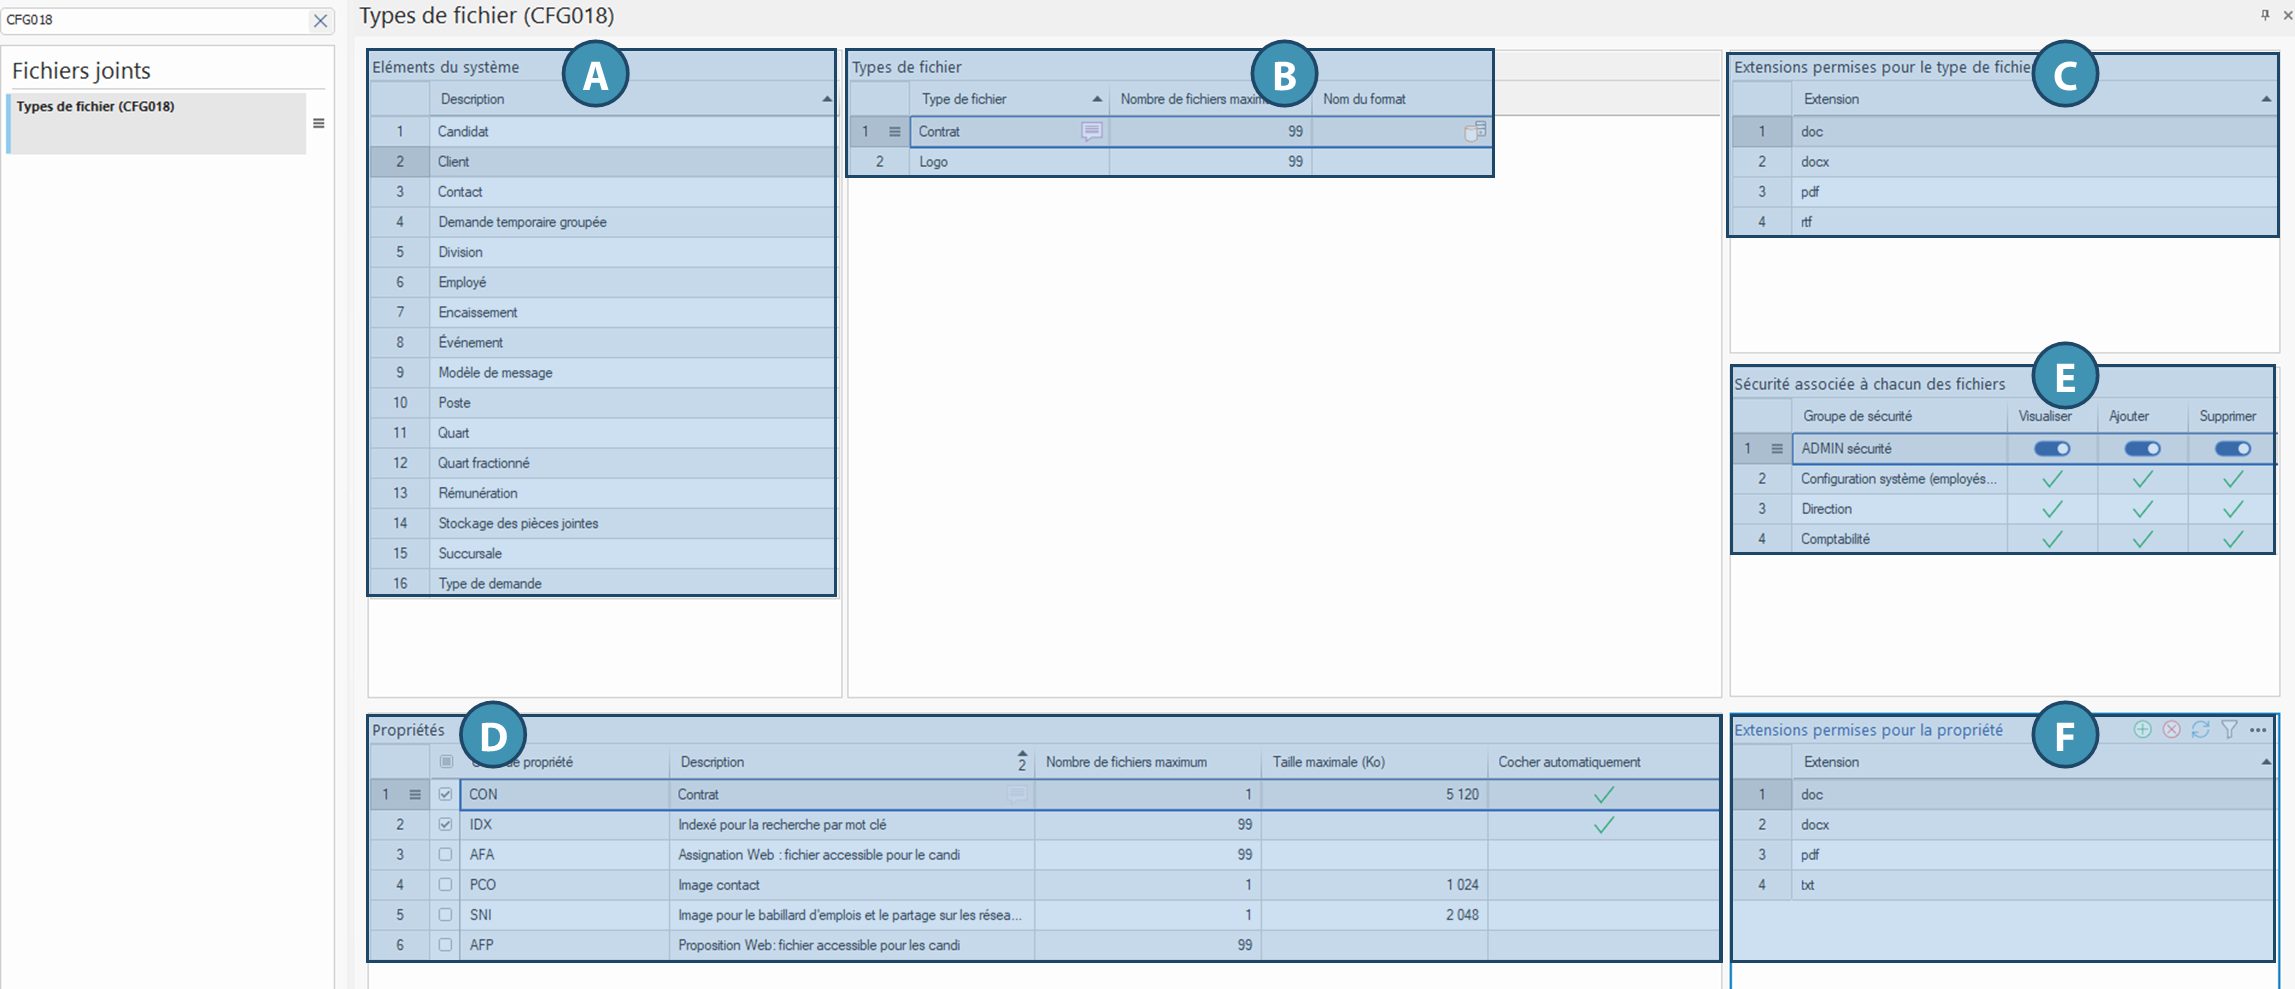Uncheck the CON property checkbox
The image size is (2295, 989).
click(445, 795)
